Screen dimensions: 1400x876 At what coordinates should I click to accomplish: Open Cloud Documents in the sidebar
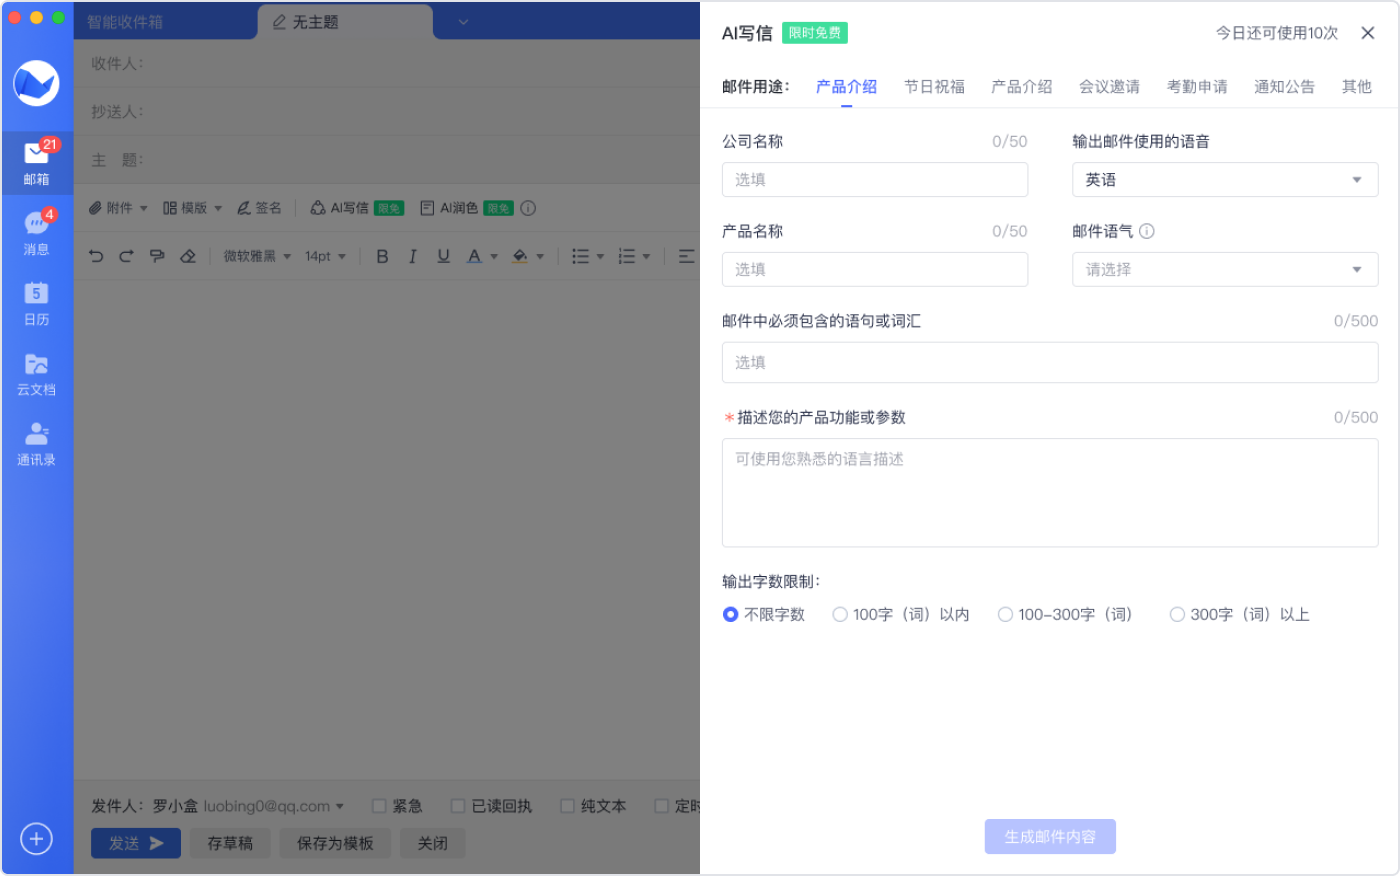click(36, 373)
